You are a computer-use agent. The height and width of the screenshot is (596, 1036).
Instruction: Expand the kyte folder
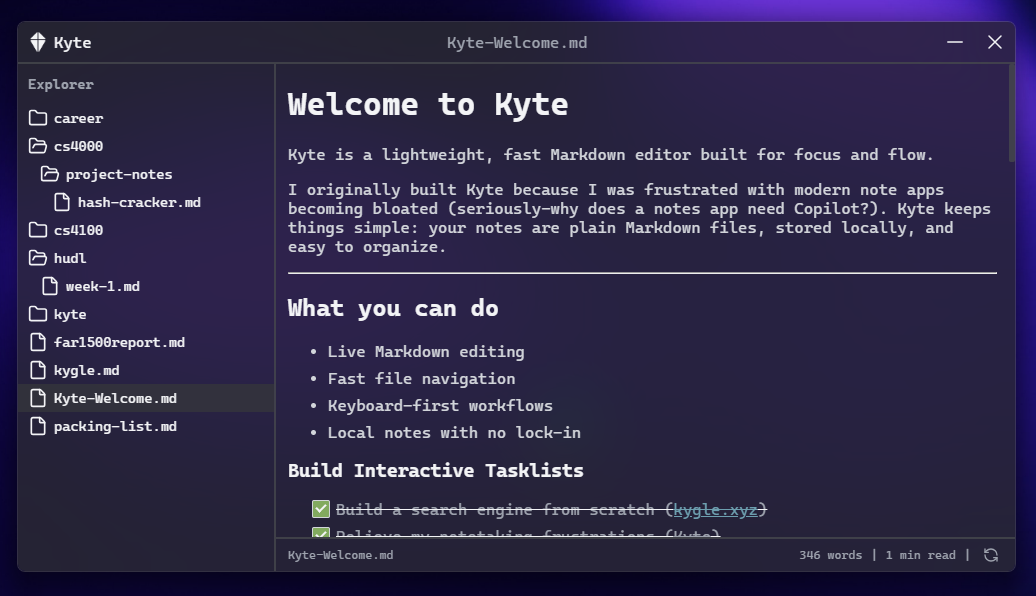pos(146,315)
